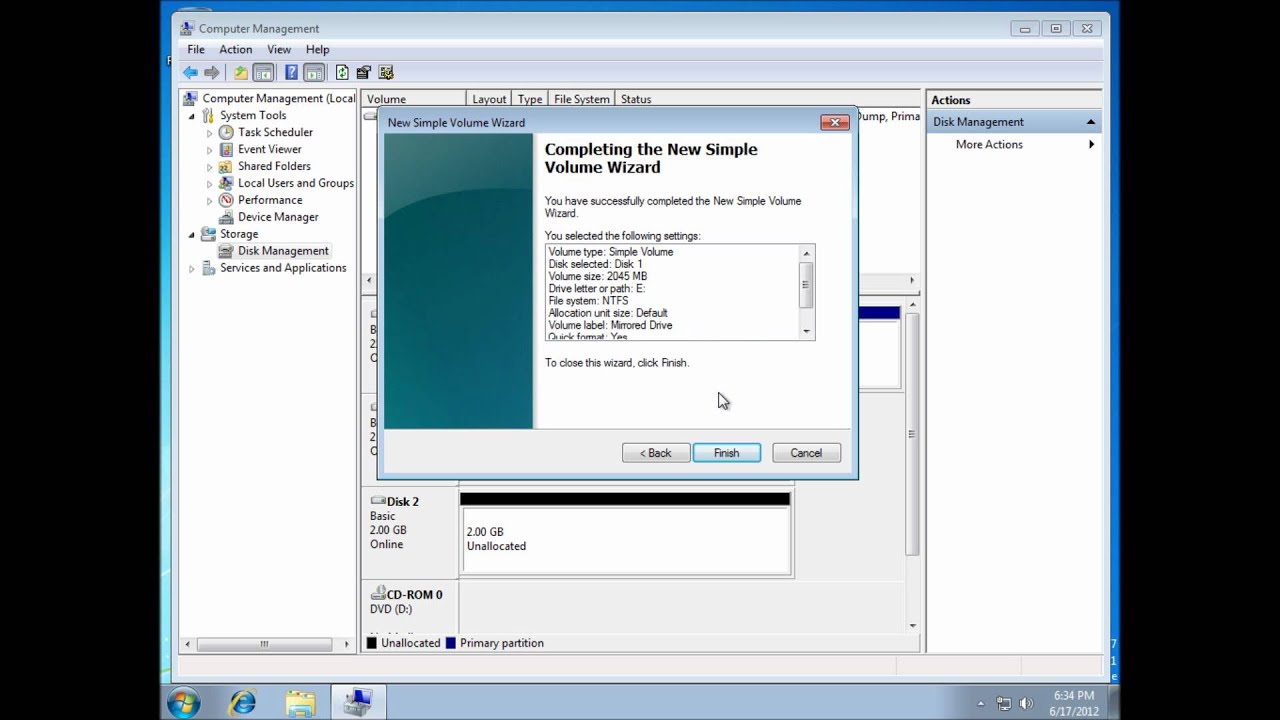Expand the Performance tree node

click(210, 201)
